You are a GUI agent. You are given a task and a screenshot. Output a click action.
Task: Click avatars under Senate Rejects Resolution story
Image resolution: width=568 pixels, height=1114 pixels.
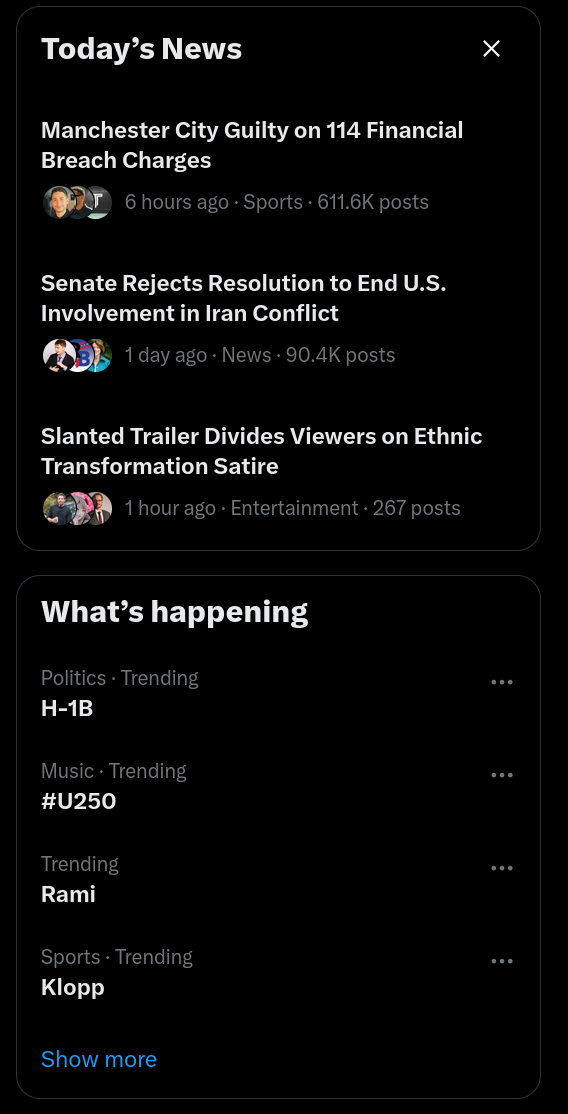click(x=77, y=355)
